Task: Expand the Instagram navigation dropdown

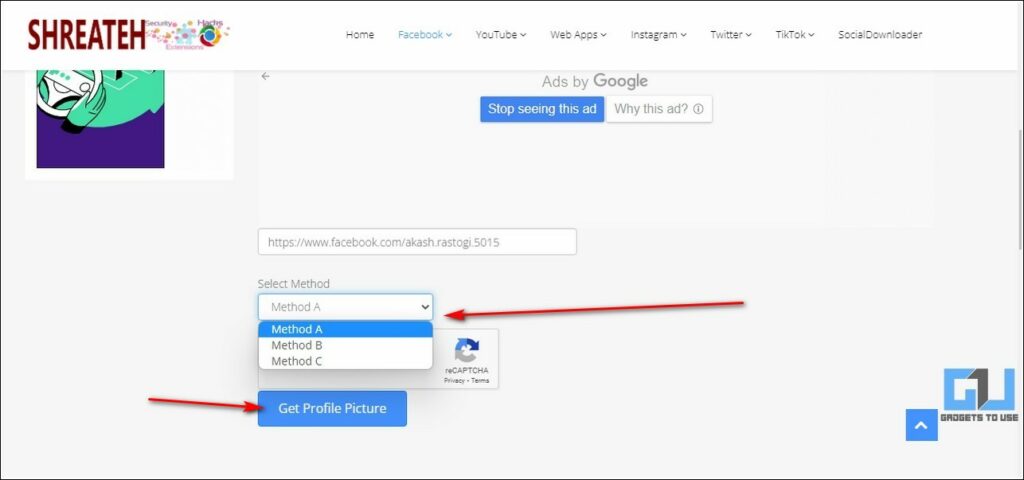Action: 658,34
